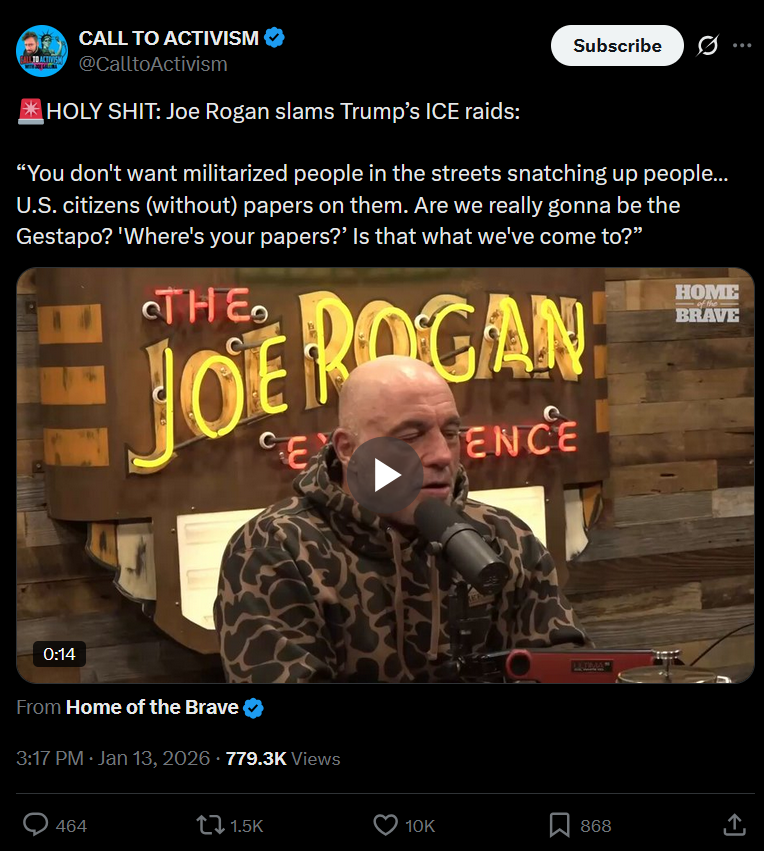Click the Home of the Brave watermark
The height and width of the screenshot is (851, 764).
pyautogui.click(x=707, y=303)
